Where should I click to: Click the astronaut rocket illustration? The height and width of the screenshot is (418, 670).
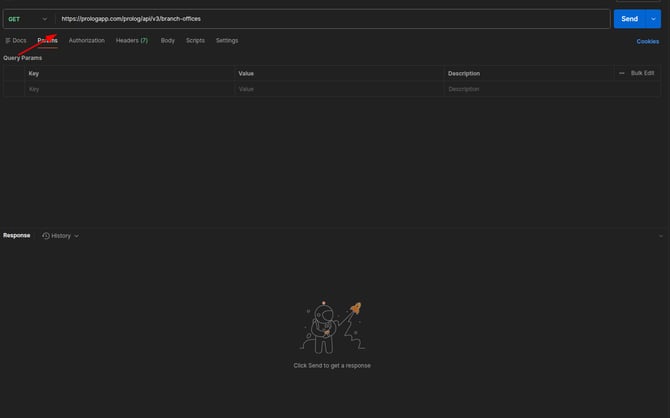(331, 327)
